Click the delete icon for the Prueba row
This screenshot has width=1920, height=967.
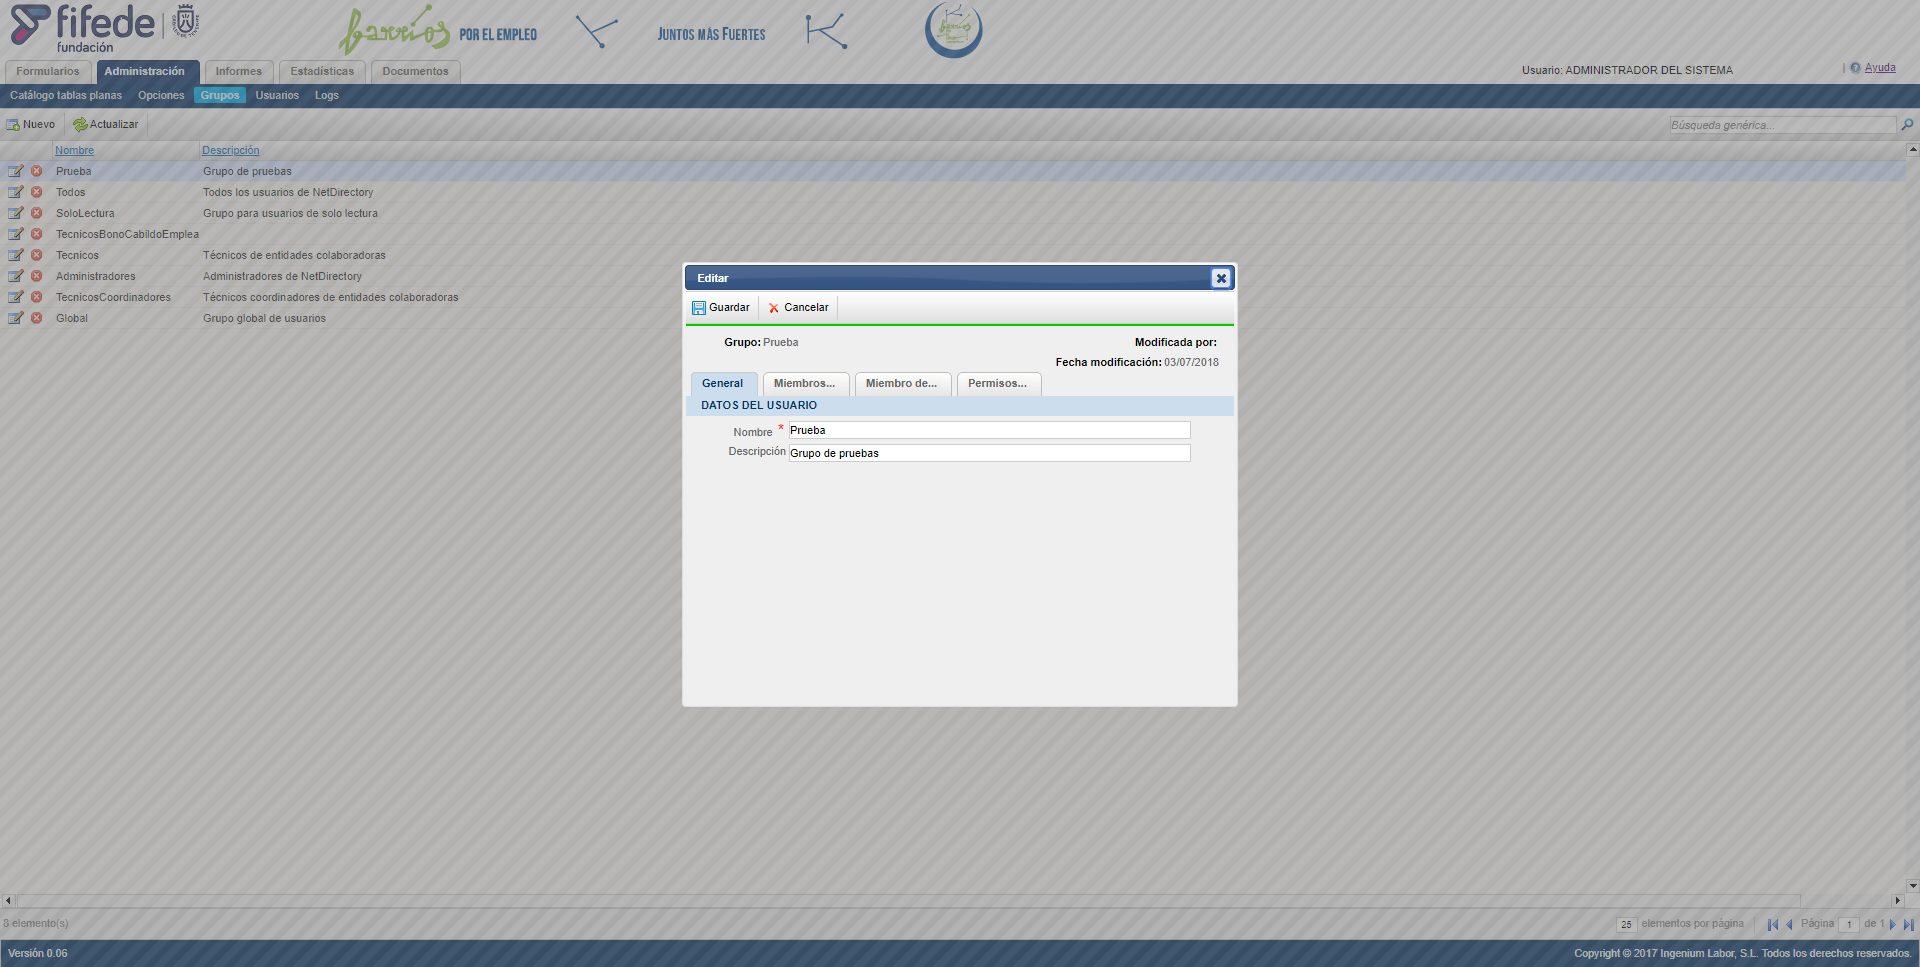coord(37,171)
